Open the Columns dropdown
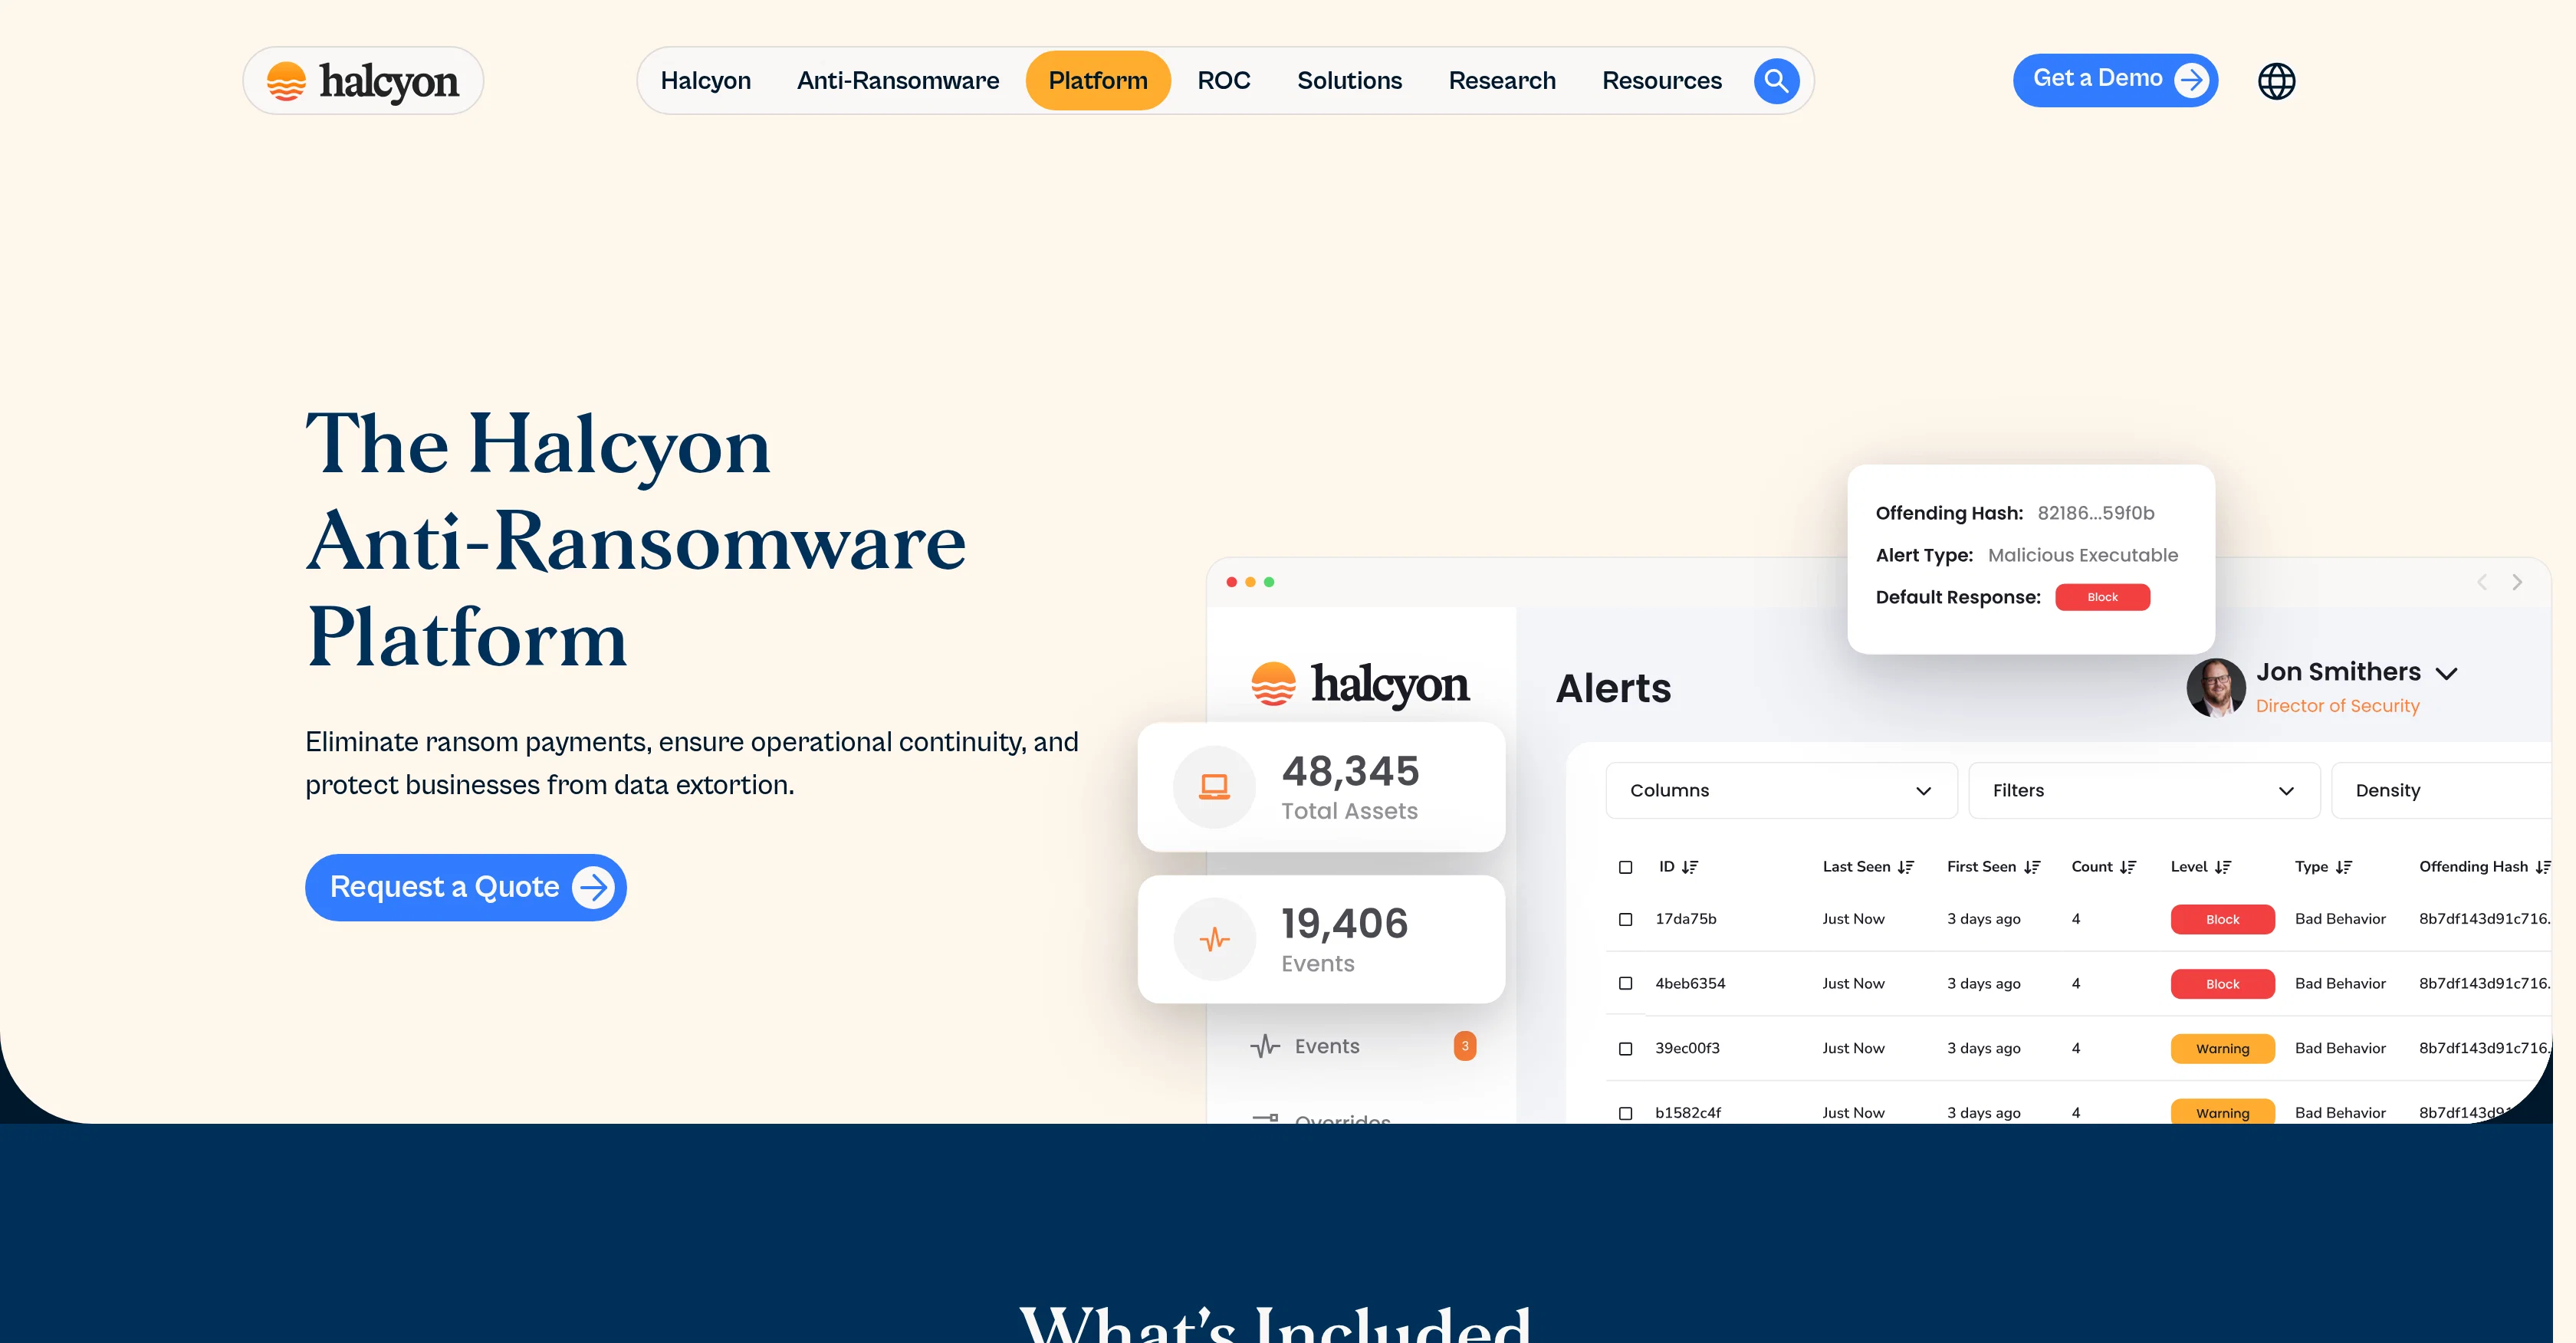Screen dimensions: 2576x1343 click(1781, 791)
